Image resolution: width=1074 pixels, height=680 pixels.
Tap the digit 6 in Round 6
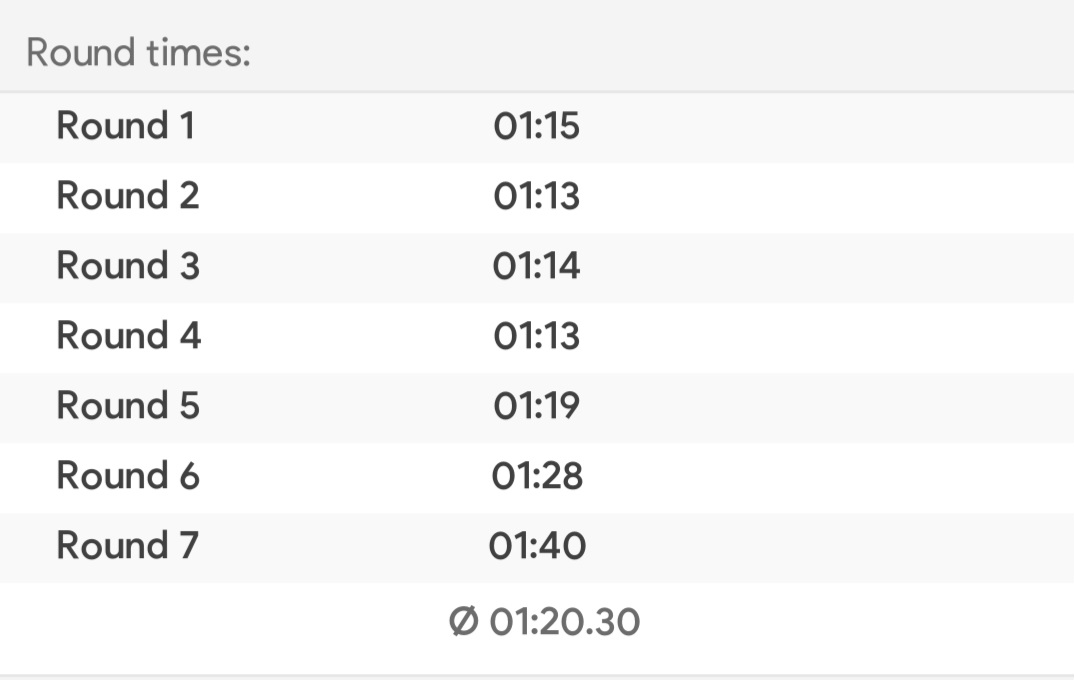[190, 475]
